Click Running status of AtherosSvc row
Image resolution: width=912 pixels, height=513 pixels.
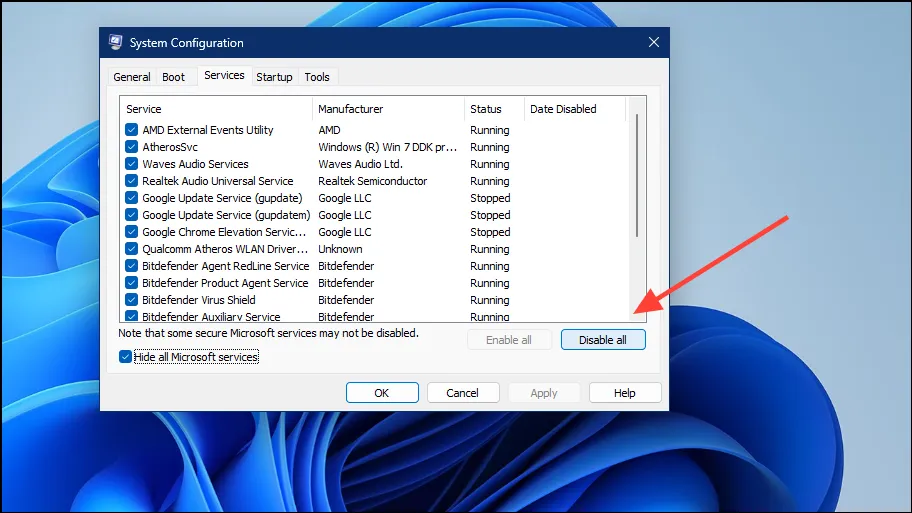(490, 147)
